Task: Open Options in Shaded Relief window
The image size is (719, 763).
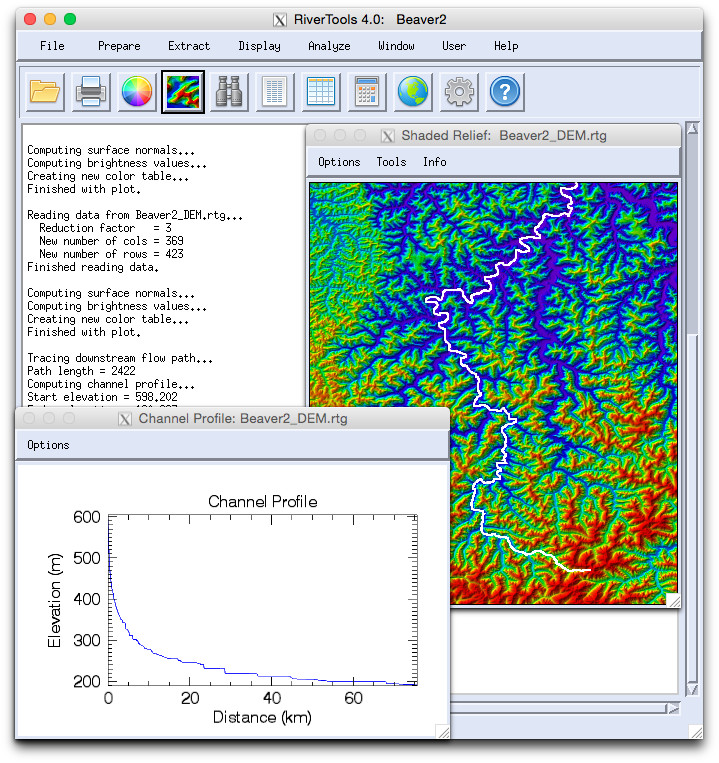Action: coord(339,162)
